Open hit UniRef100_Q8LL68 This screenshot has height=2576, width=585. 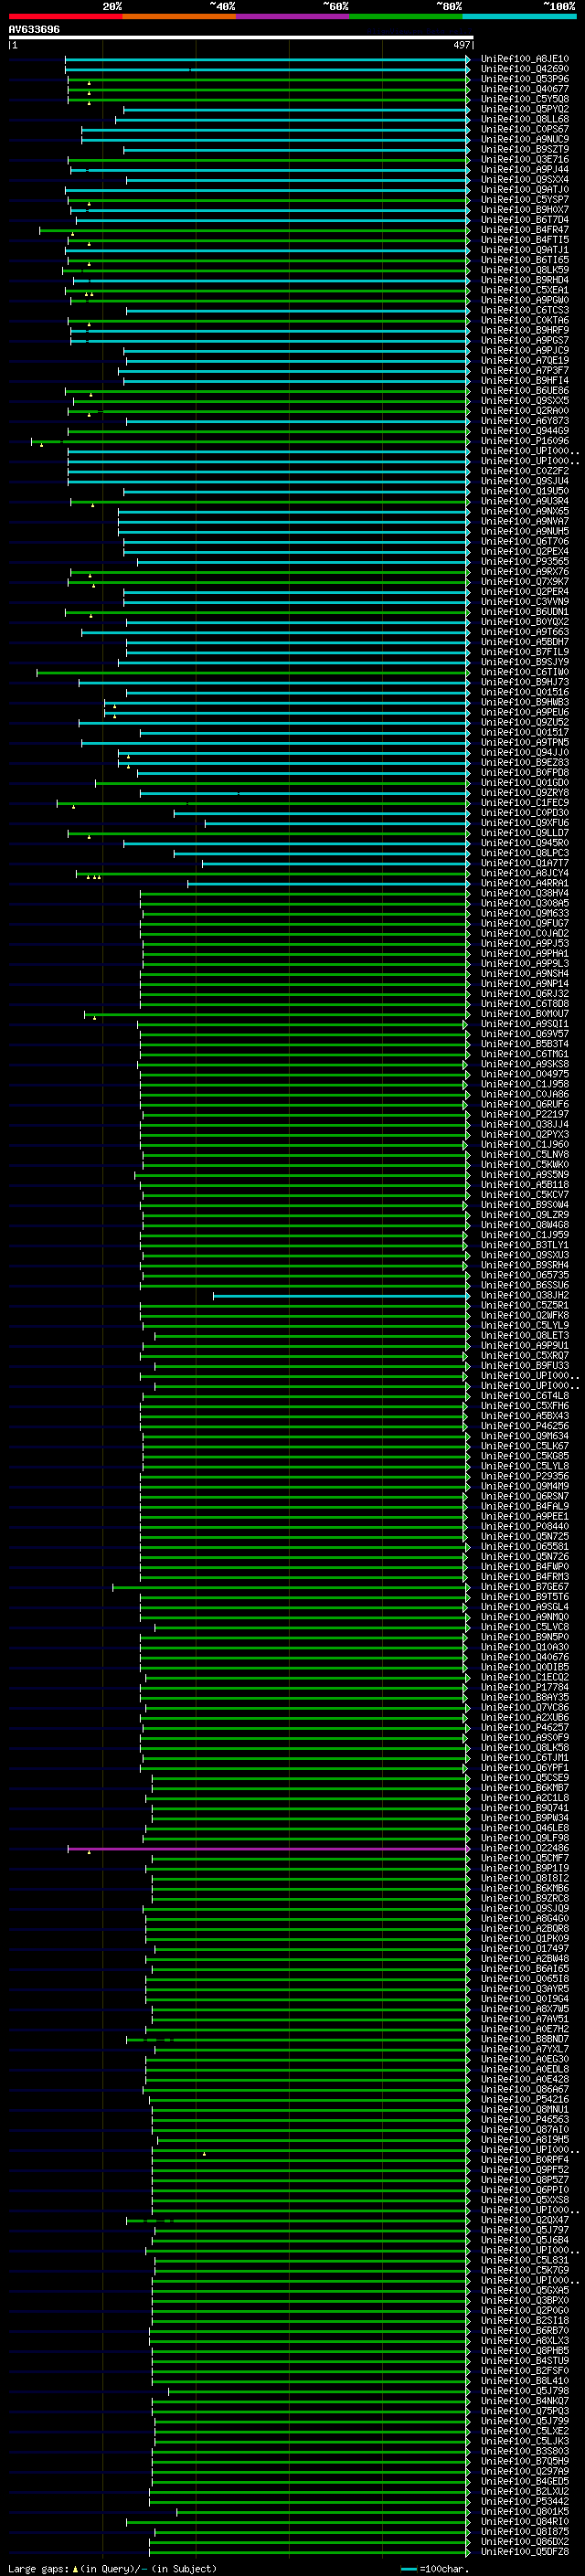point(525,119)
